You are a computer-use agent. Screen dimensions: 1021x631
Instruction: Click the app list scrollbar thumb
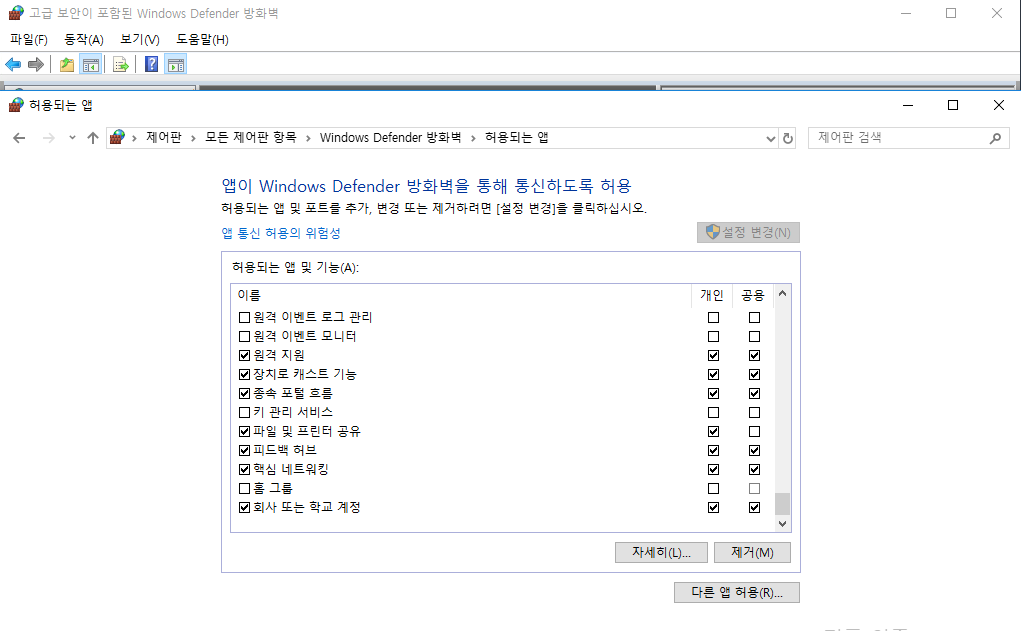click(x=783, y=503)
